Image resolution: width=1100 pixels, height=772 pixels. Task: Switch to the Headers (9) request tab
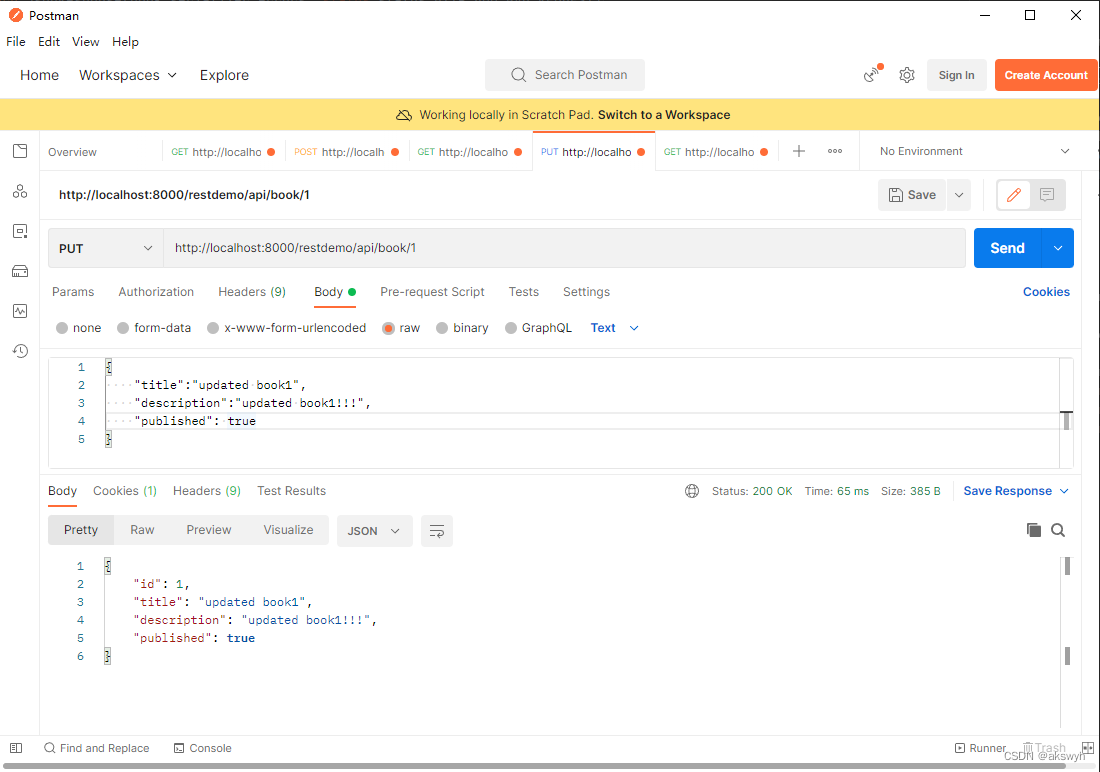point(252,292)
